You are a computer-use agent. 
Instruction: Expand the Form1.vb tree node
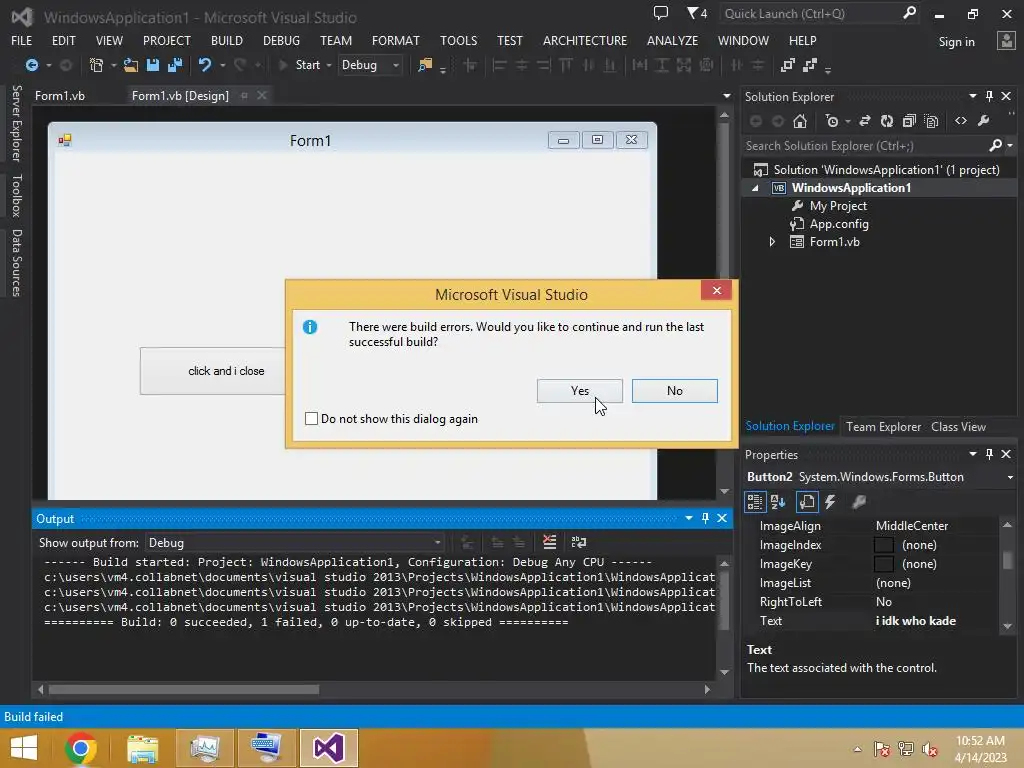[773, 242]
